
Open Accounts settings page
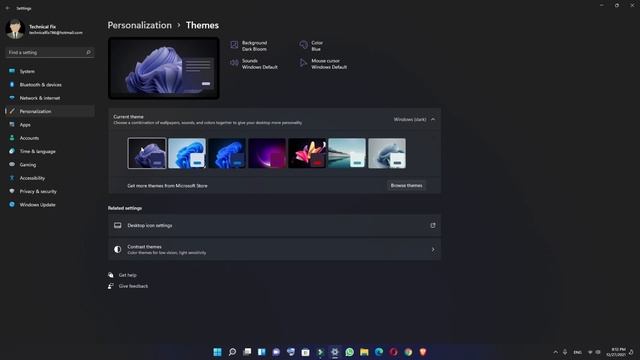pos(50,138)
